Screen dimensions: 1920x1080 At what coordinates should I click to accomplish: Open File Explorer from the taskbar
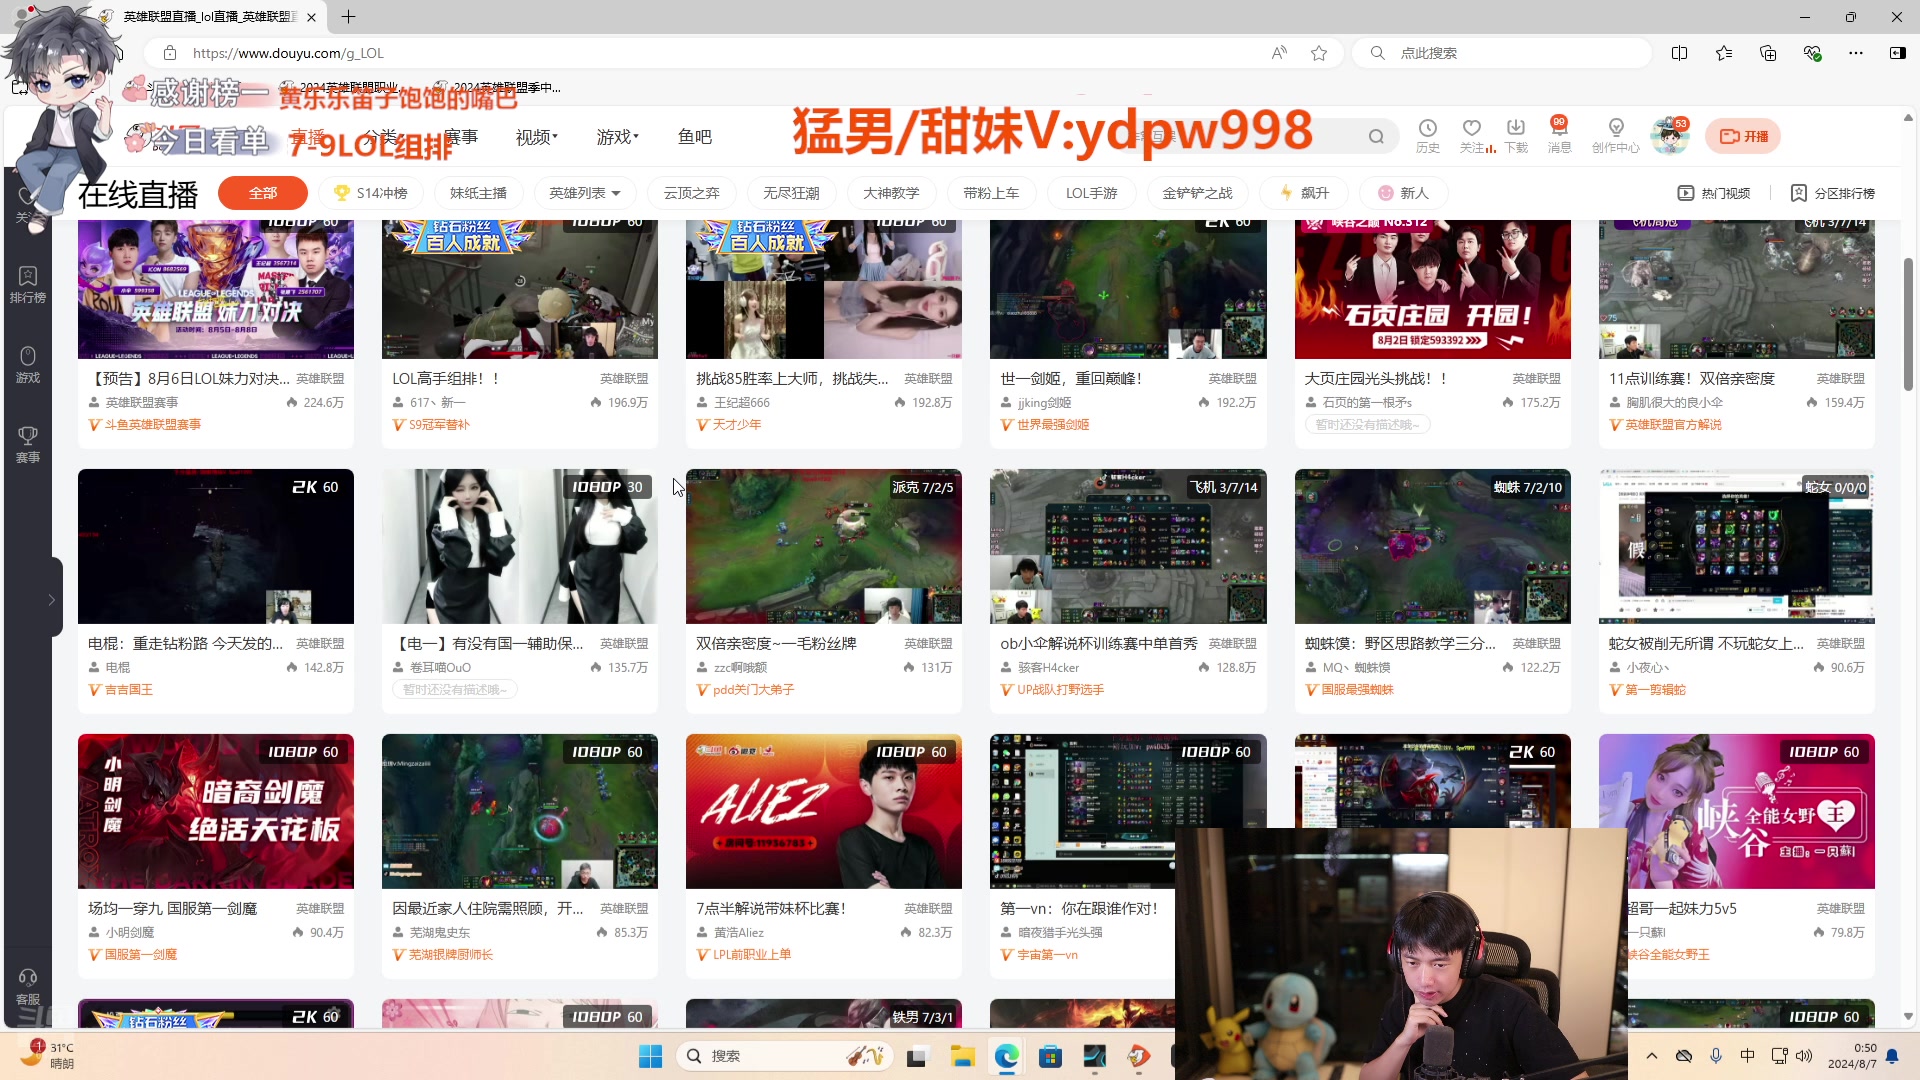tap(962, 1056)
